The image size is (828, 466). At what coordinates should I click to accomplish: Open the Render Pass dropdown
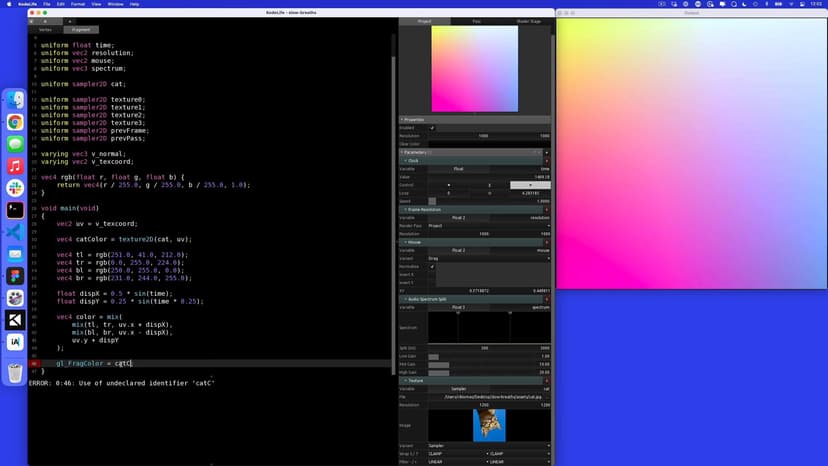click(x=489, y=226)
